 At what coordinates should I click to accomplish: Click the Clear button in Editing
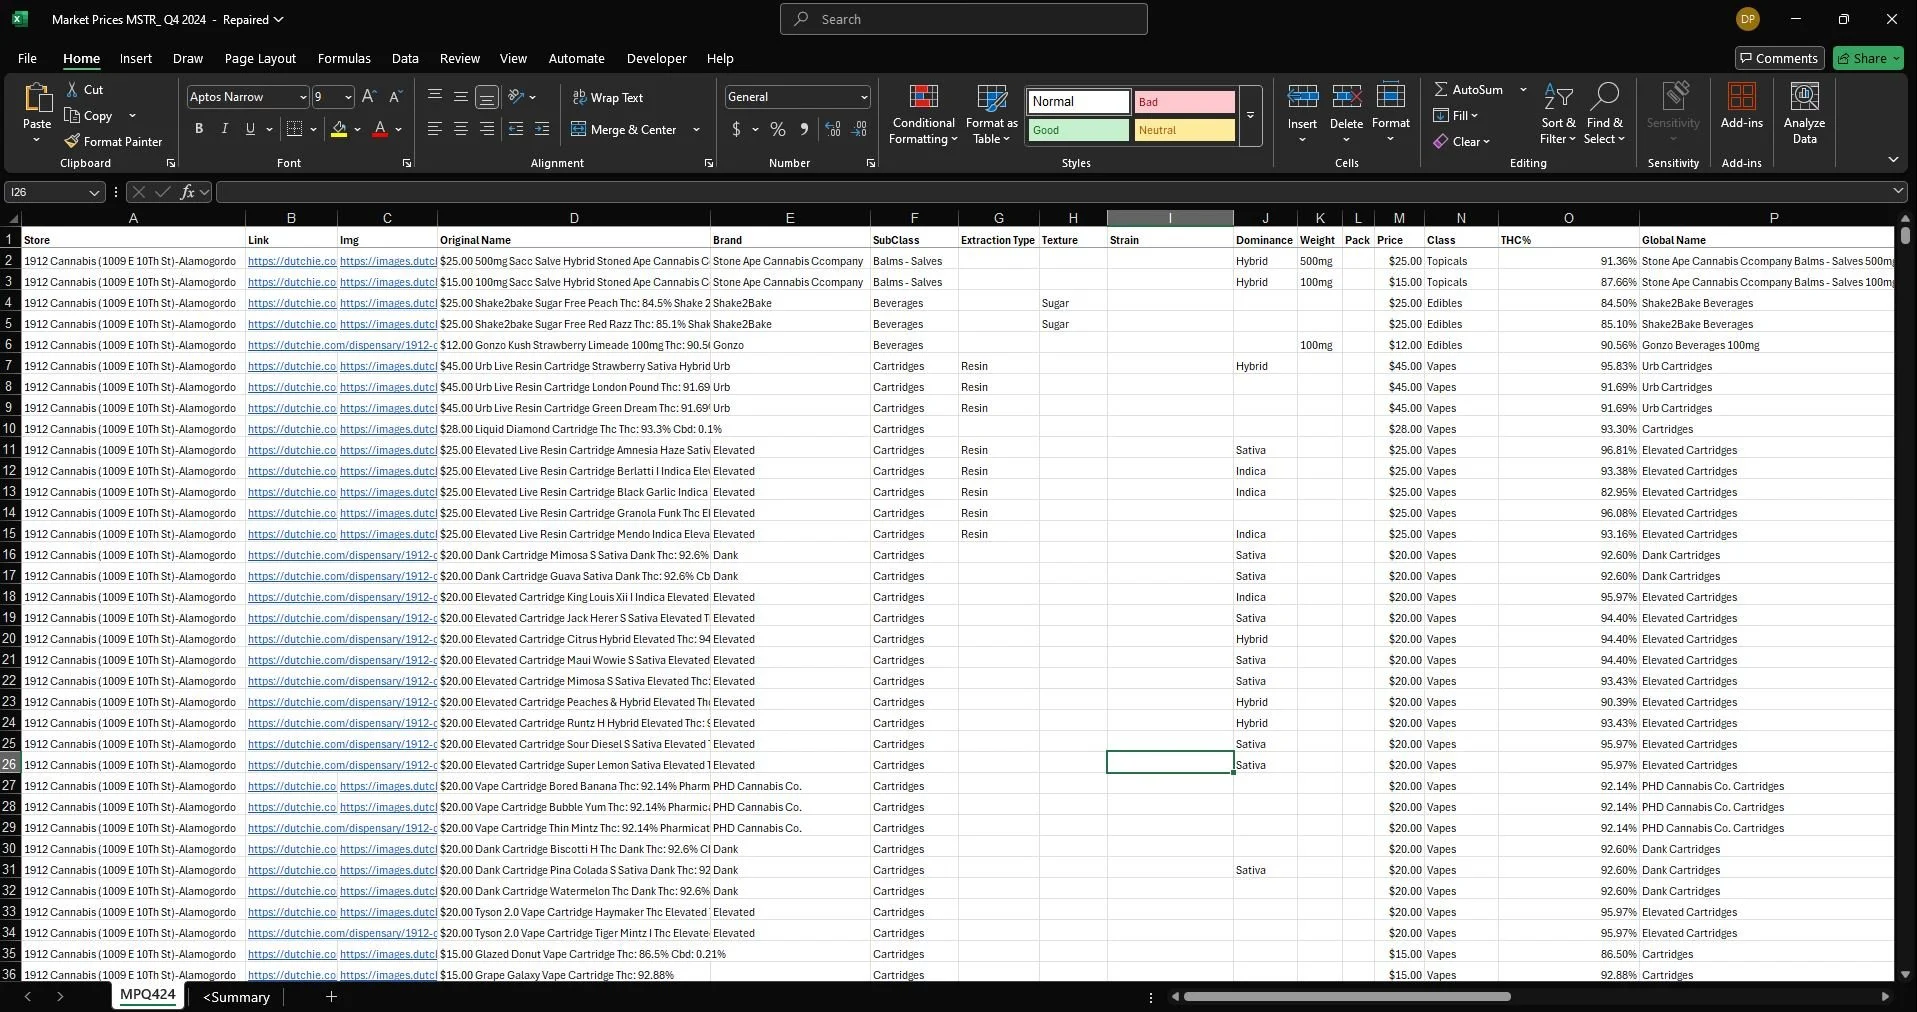tap(1461, 141)
